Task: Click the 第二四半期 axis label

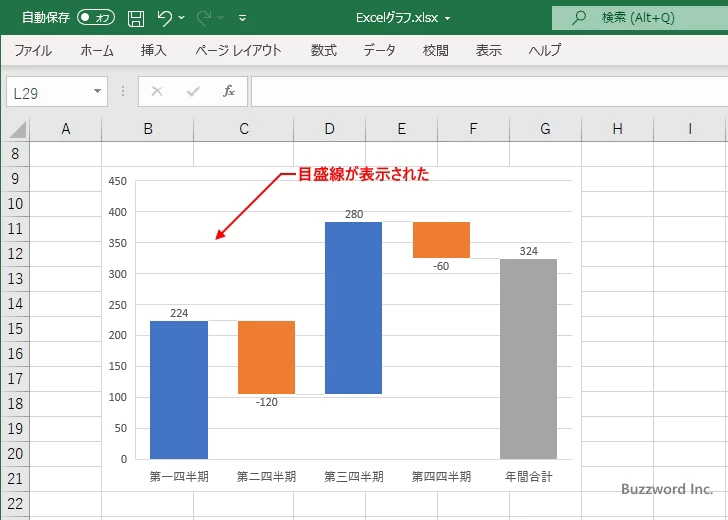Action: (x=266, y=476)
